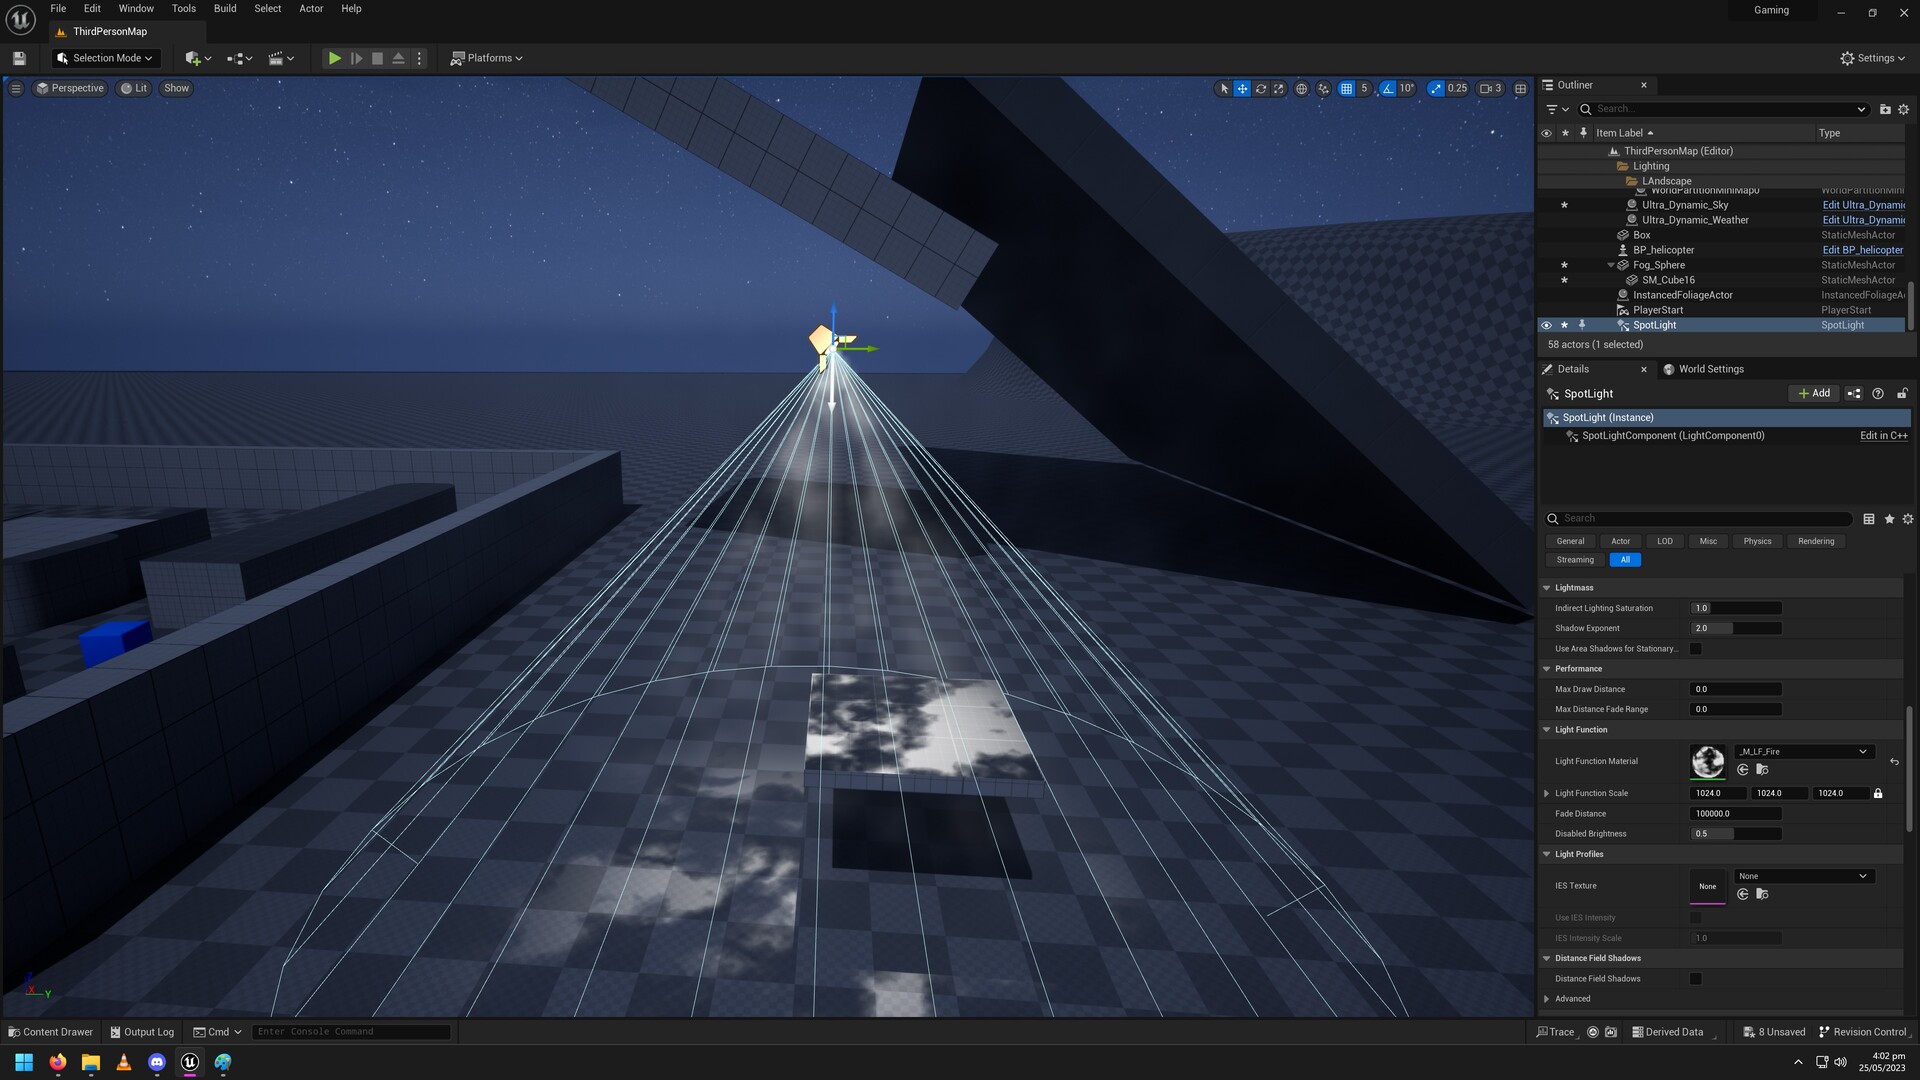The image size is (1920, 1080).
Task: Enable Use Area Shadows for Stationary Light
Action: point(1695,649)
